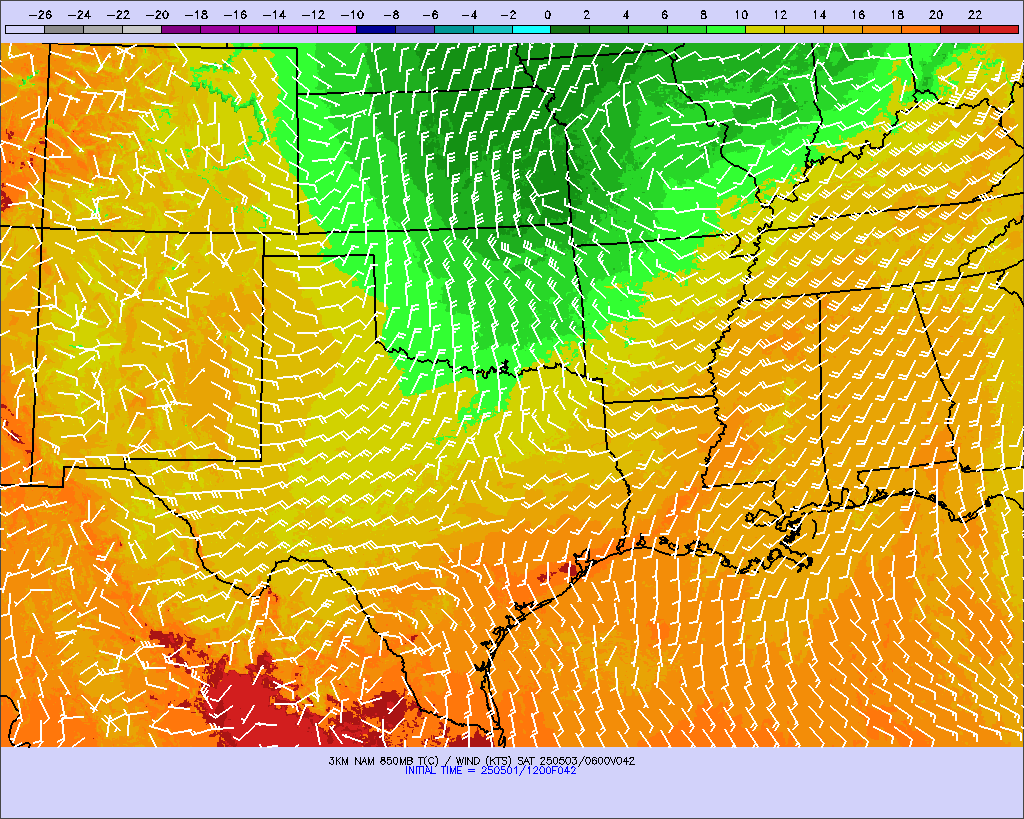Click the "-4" legend label
Viewport: 1024px width, 819px height.
(469, 14)
